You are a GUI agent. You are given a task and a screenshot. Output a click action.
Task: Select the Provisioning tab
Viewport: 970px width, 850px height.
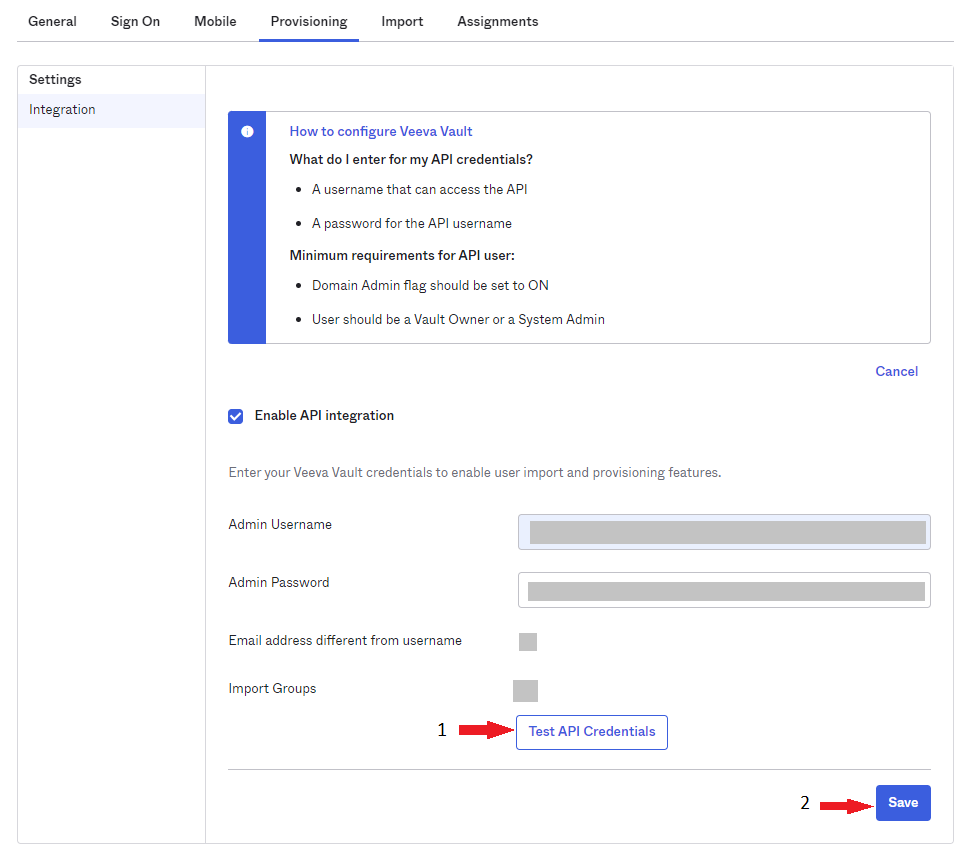[309, 21]
